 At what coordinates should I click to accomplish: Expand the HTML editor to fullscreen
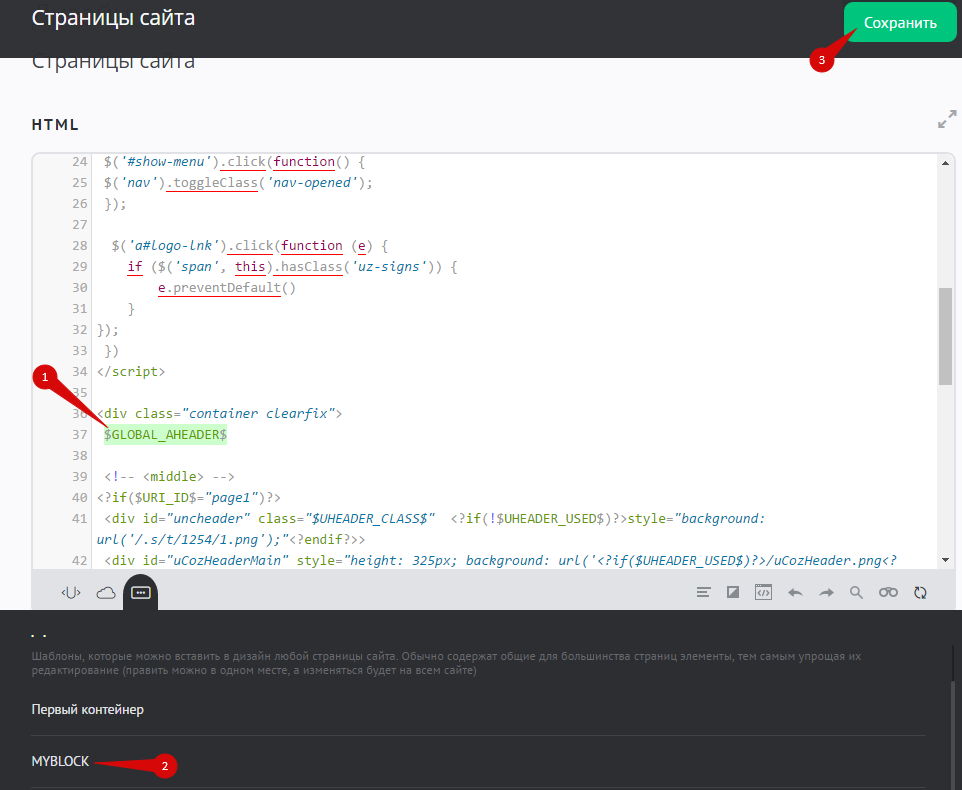pos(946,120)
